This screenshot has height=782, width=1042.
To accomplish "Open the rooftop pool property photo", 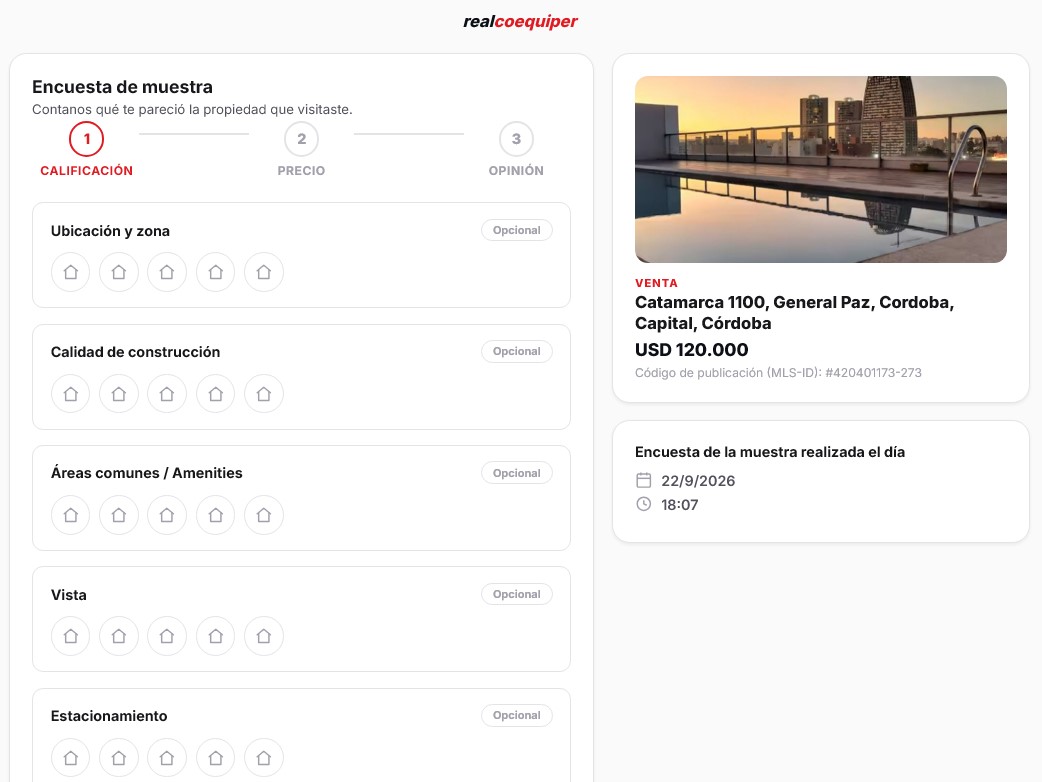I will click(821, 169).
